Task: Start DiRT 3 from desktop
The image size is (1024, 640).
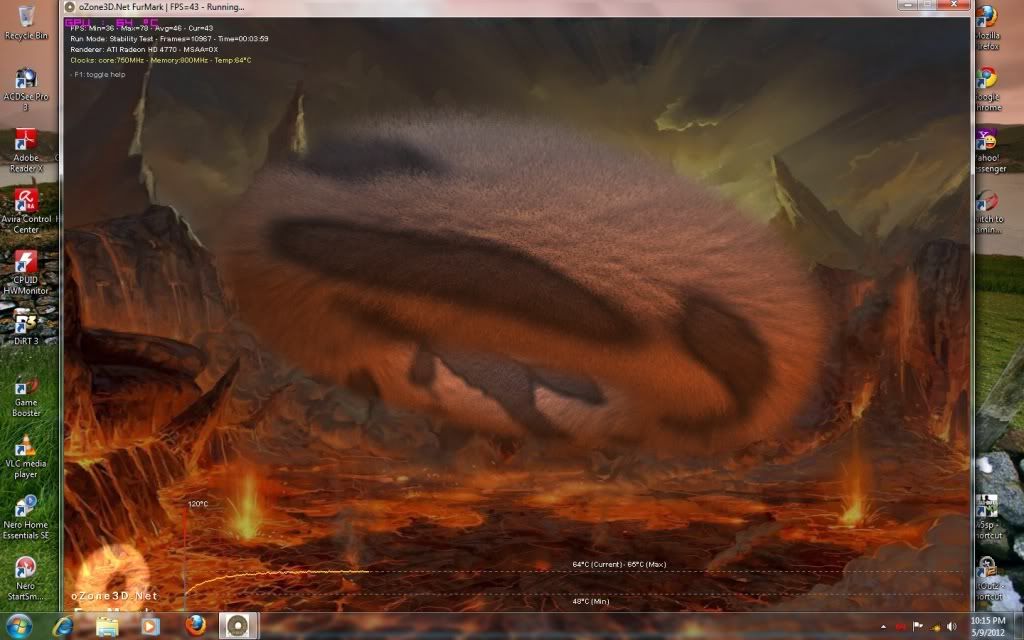Action: coord(26,328)
